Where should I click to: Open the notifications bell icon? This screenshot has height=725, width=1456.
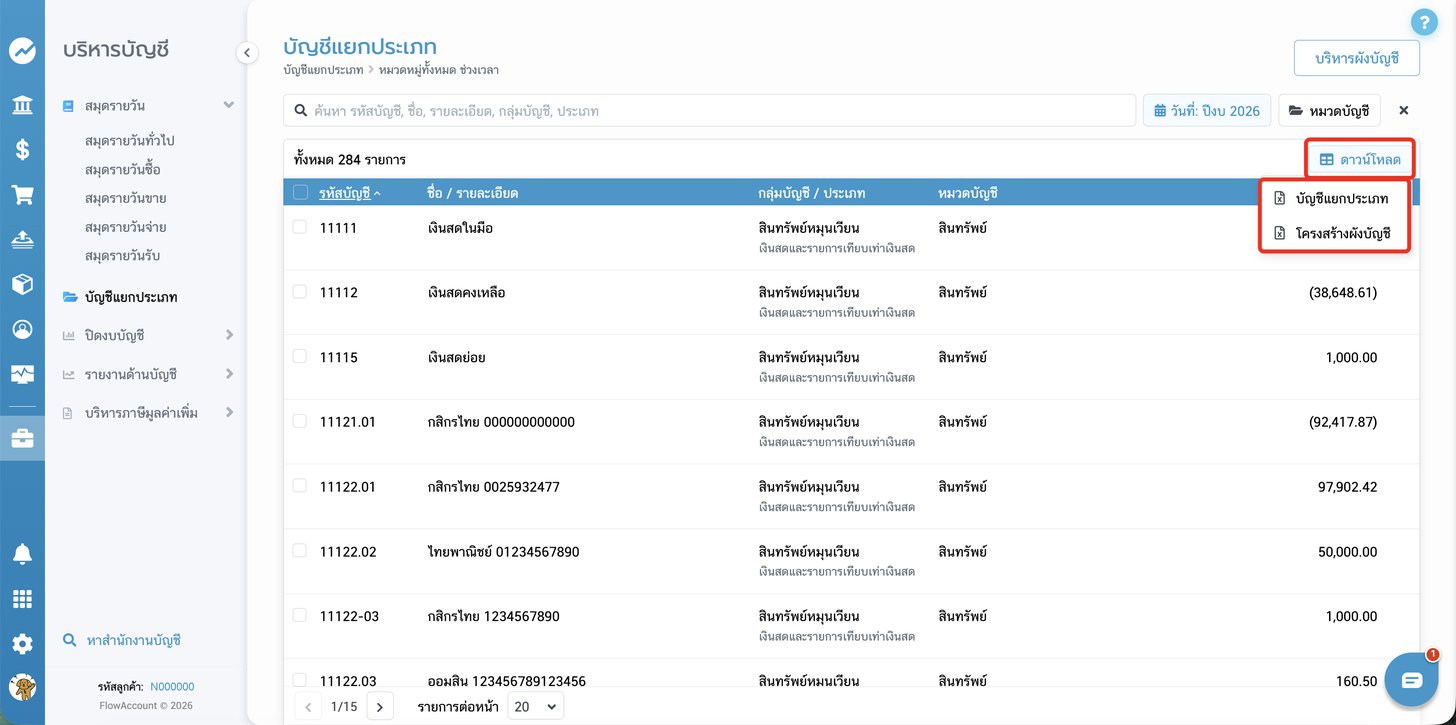click(22, 554)
